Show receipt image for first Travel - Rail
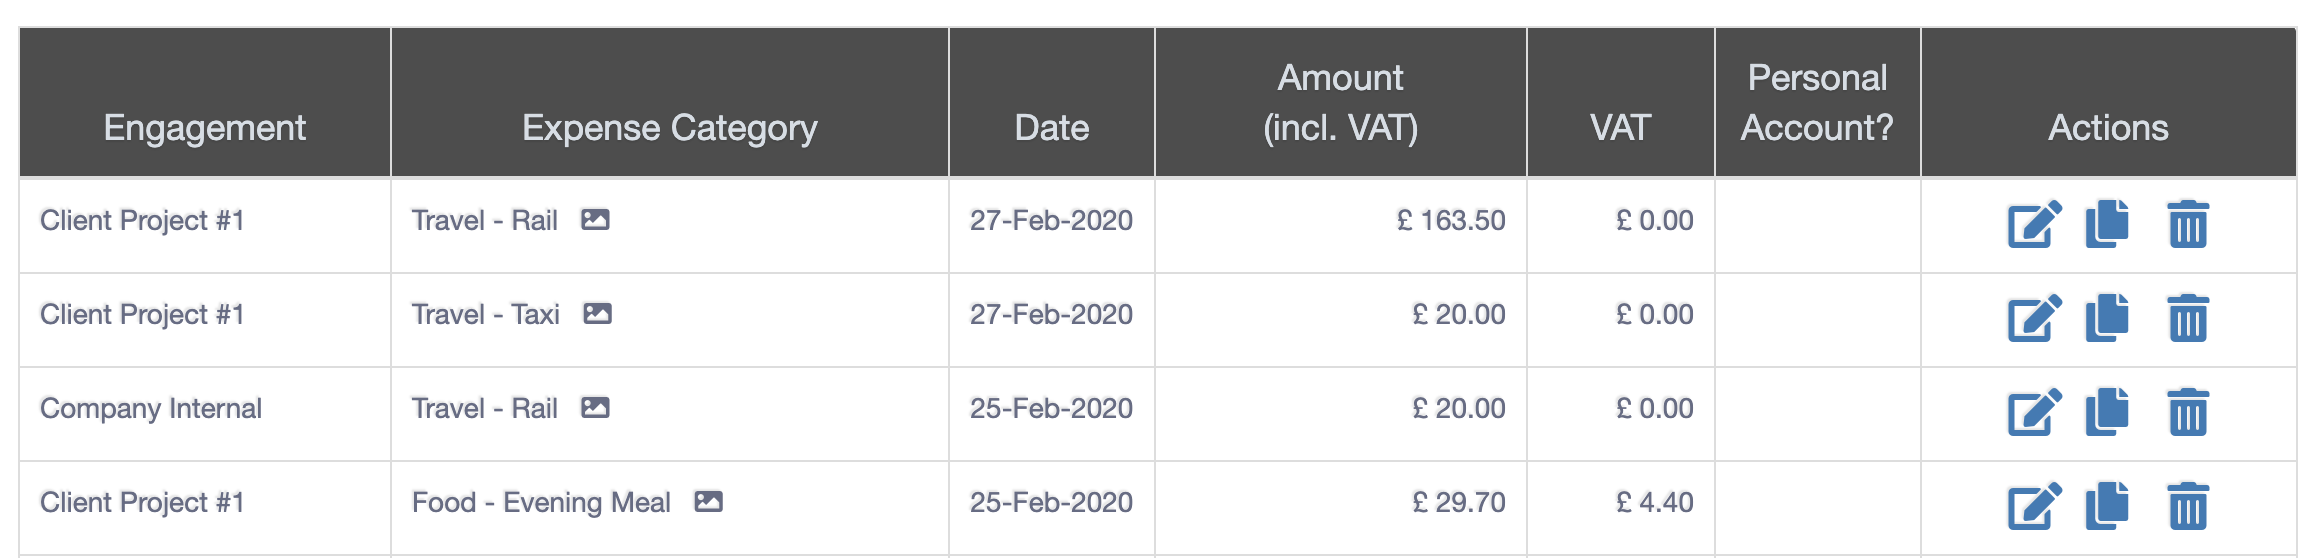The width and height of the screenshot is (2314, 558). (595, 220)
